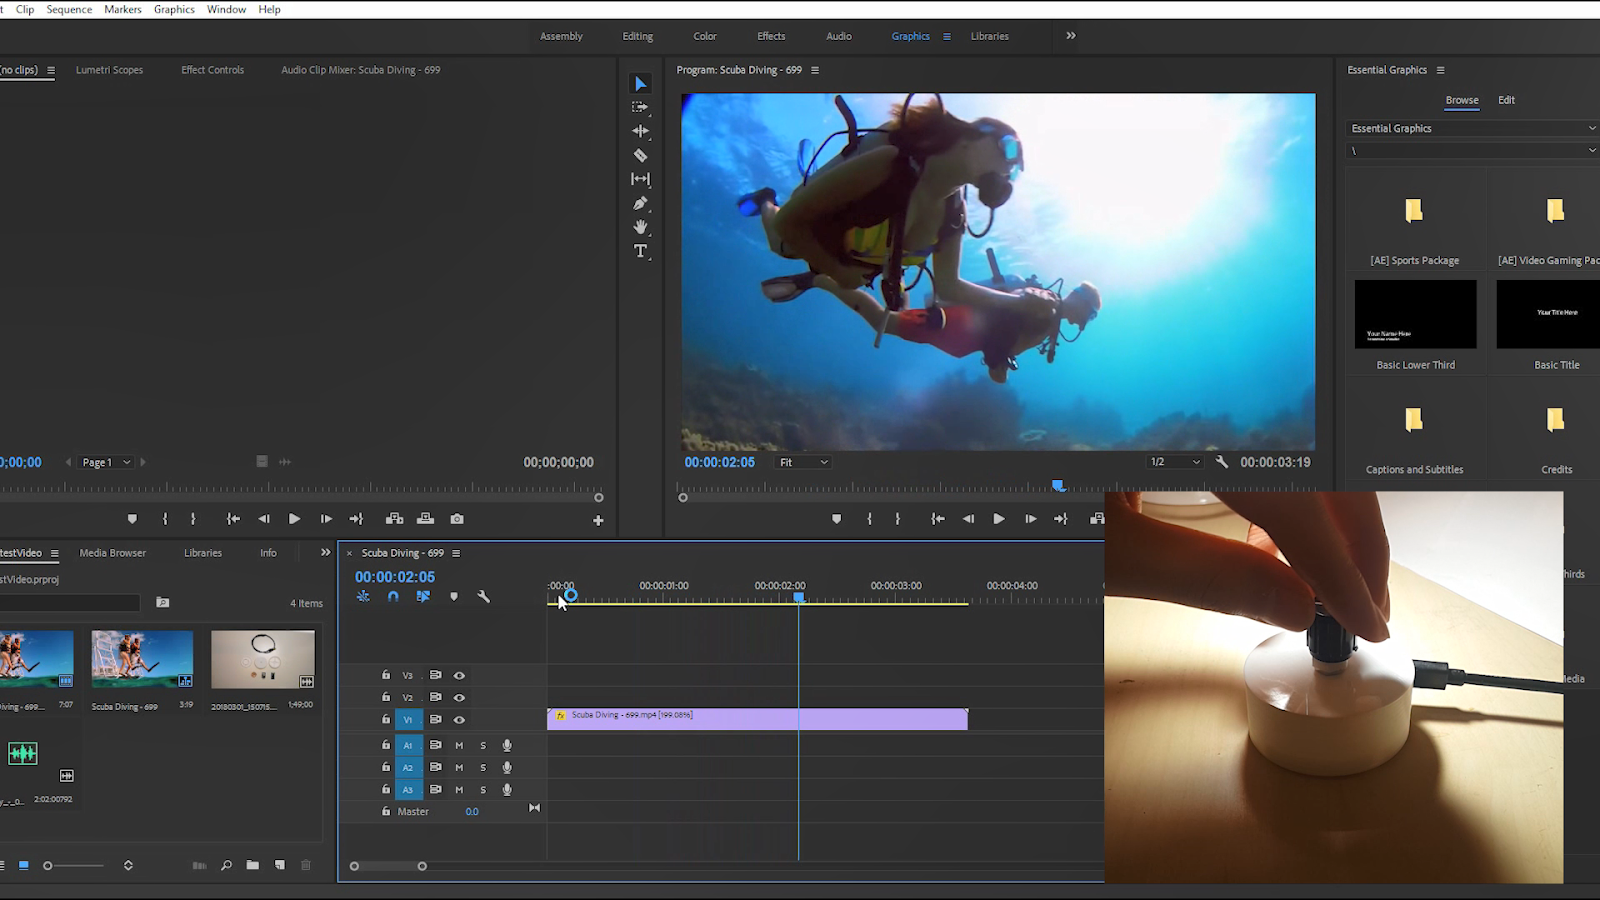Screen dimensions: 1600x900
Task: Select the Pen tool
Action: pos(640,203)
